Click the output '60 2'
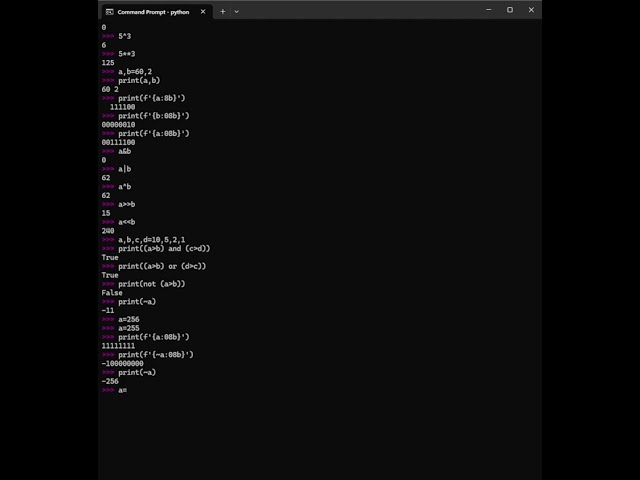This screenshot has width=640, height=480. point(110,89)
